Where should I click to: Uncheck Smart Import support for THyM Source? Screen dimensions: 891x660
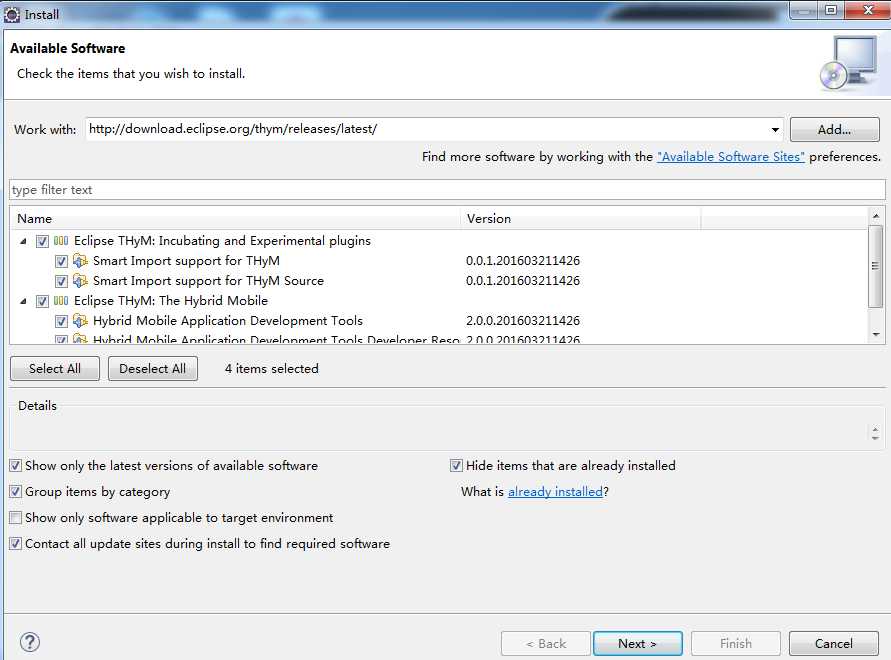tap(61, 281)
